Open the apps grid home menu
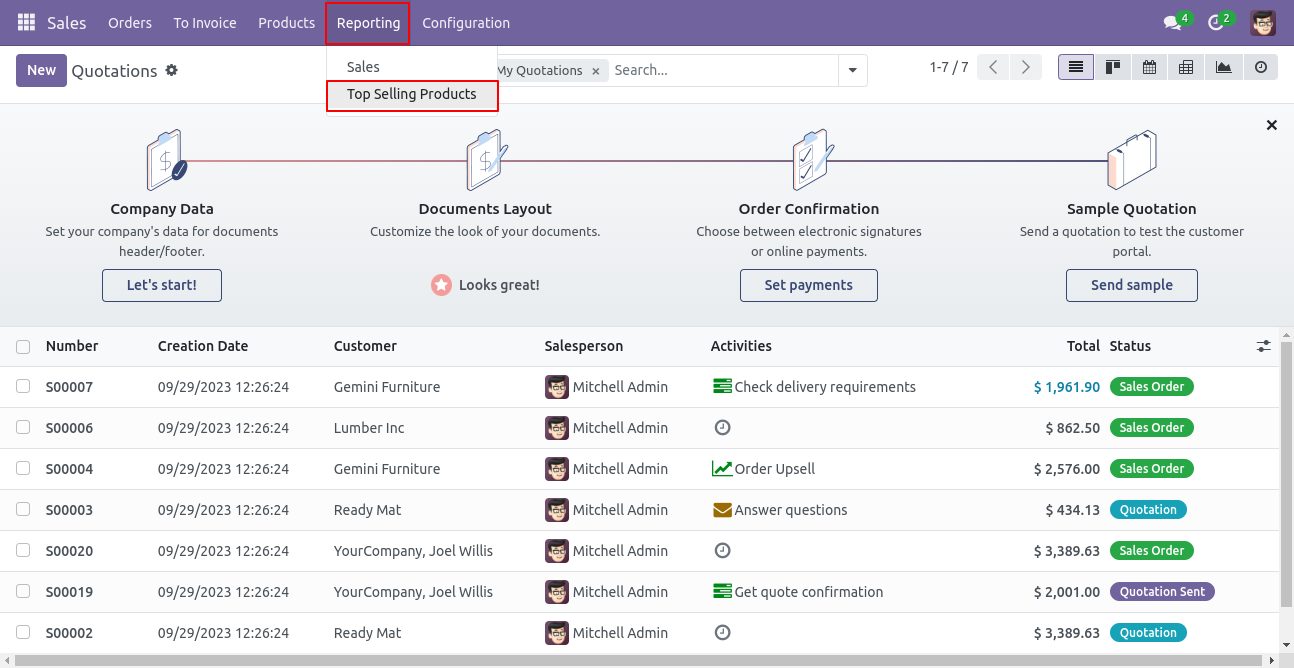Viewport: 1294px width, 668px height. point(26,22)
